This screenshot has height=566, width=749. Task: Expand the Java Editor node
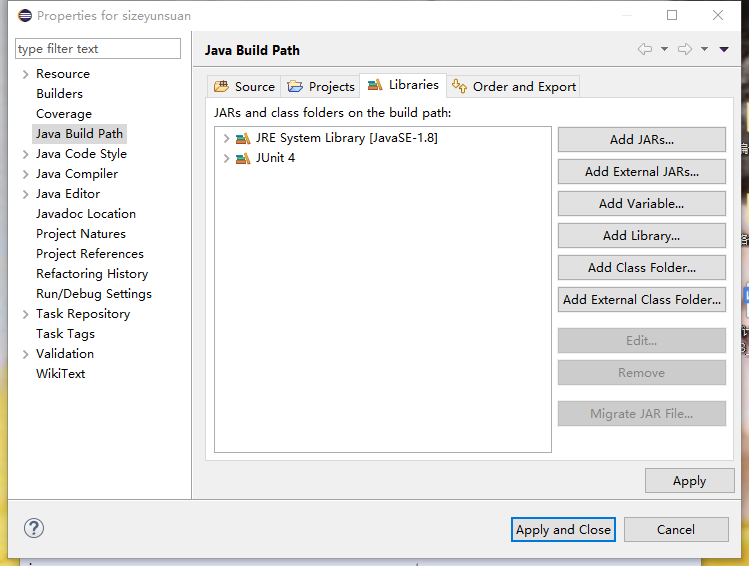point(26,194)
